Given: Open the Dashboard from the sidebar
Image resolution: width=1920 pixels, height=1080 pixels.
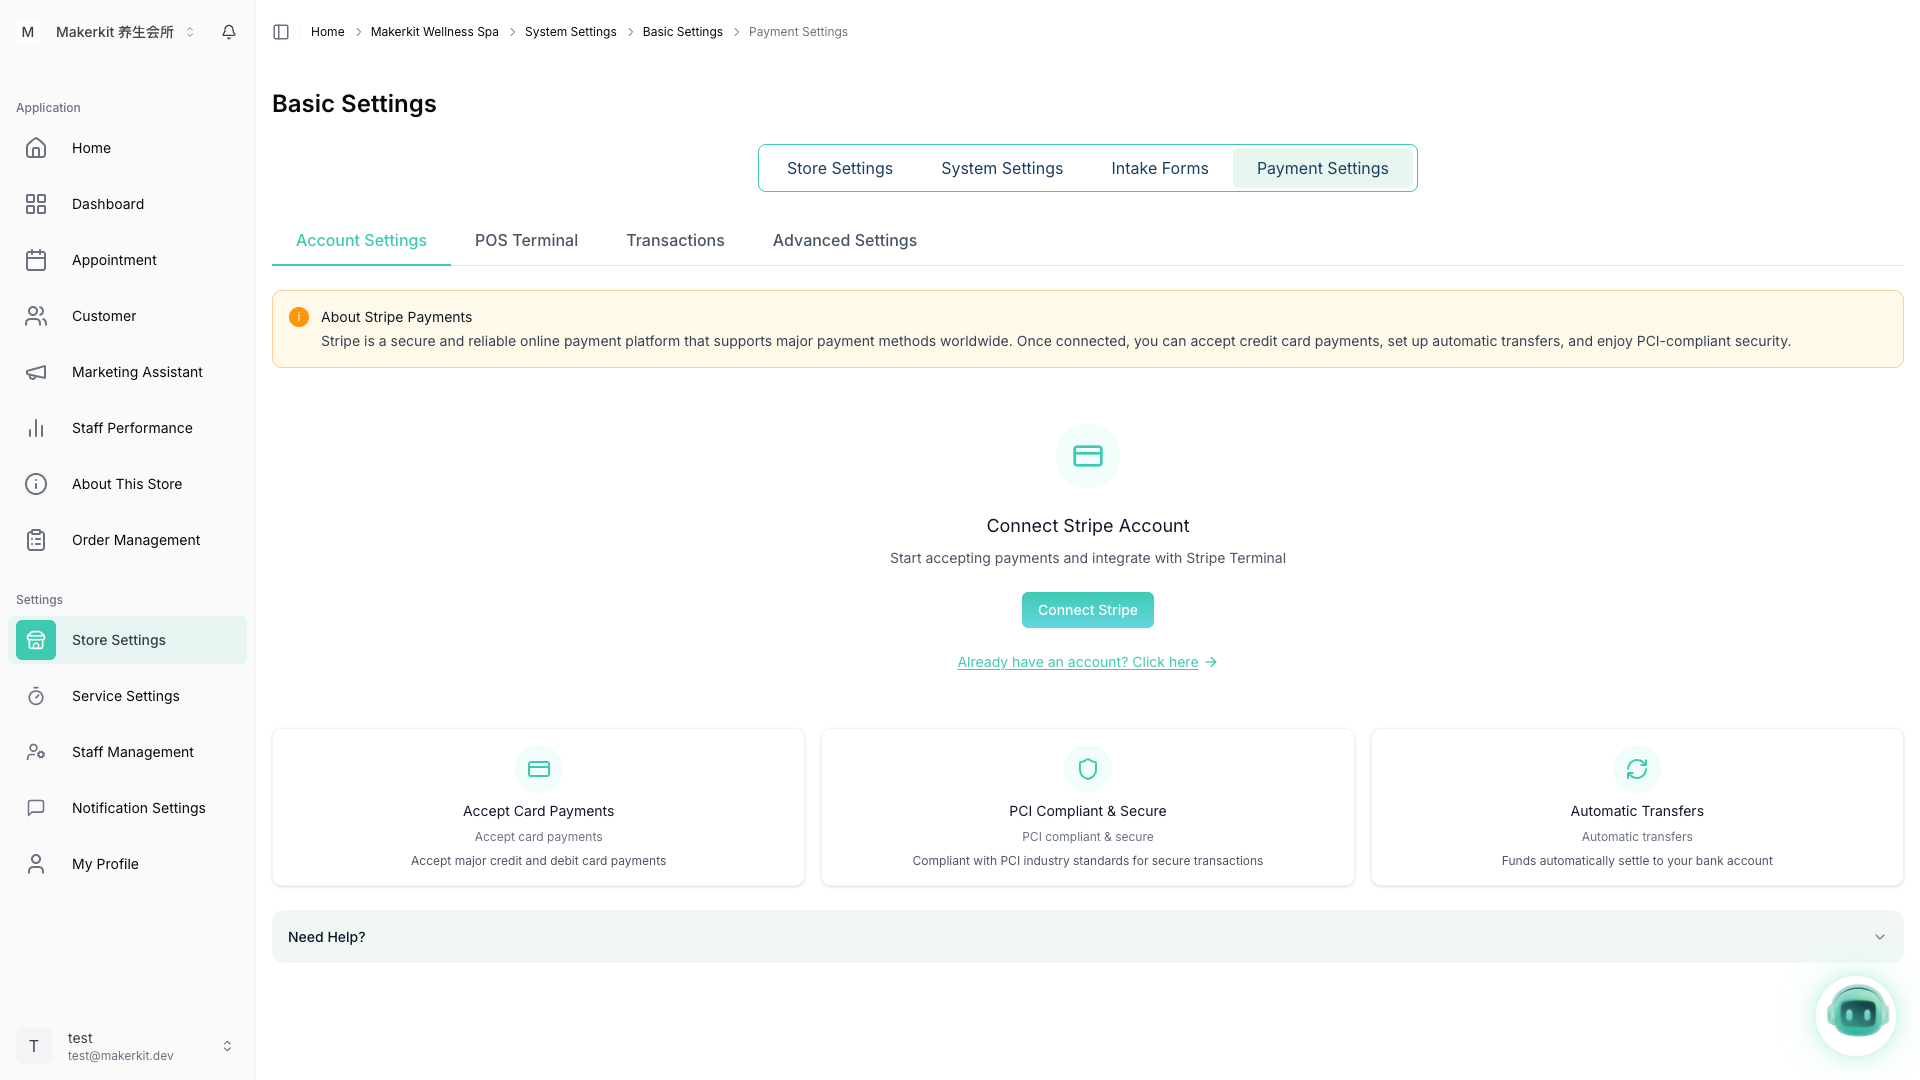Looking at the screenshot, I should [108, 204].
